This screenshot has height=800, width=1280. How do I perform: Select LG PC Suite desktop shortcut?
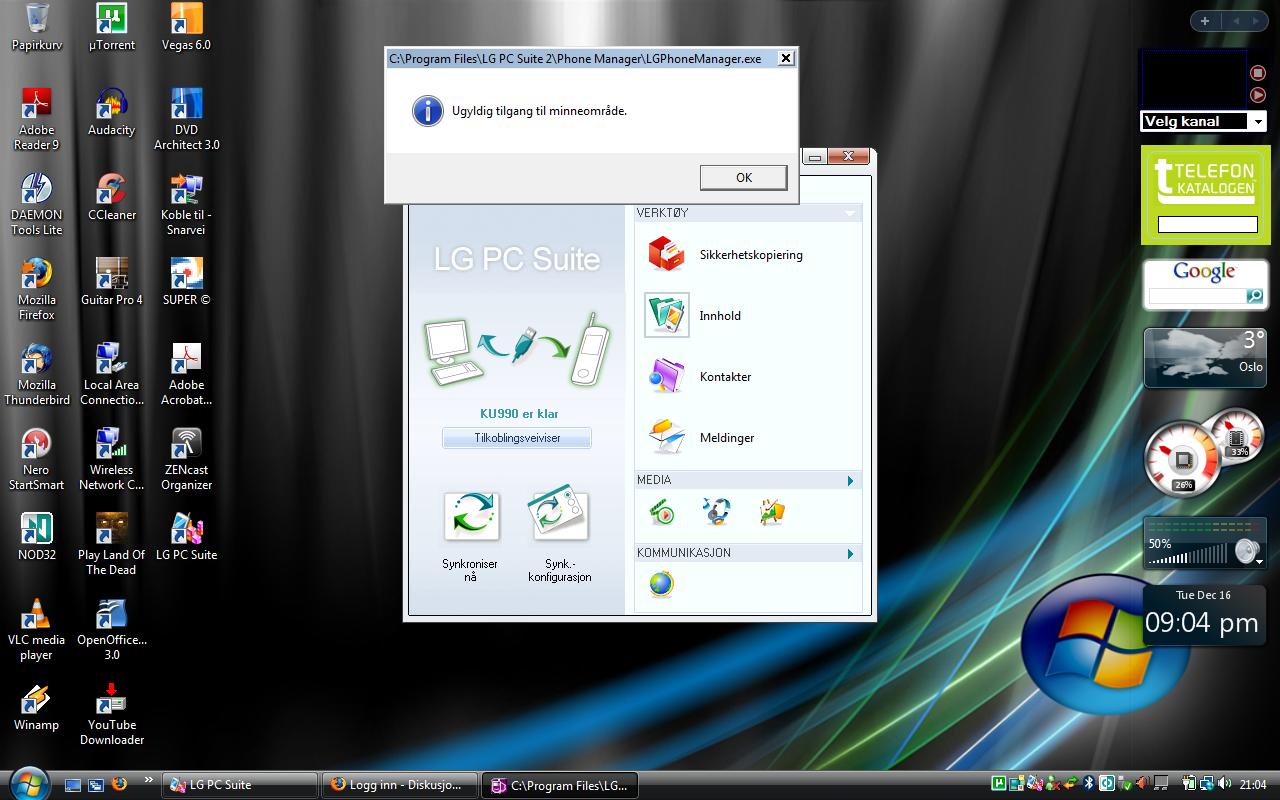point(186,537)
